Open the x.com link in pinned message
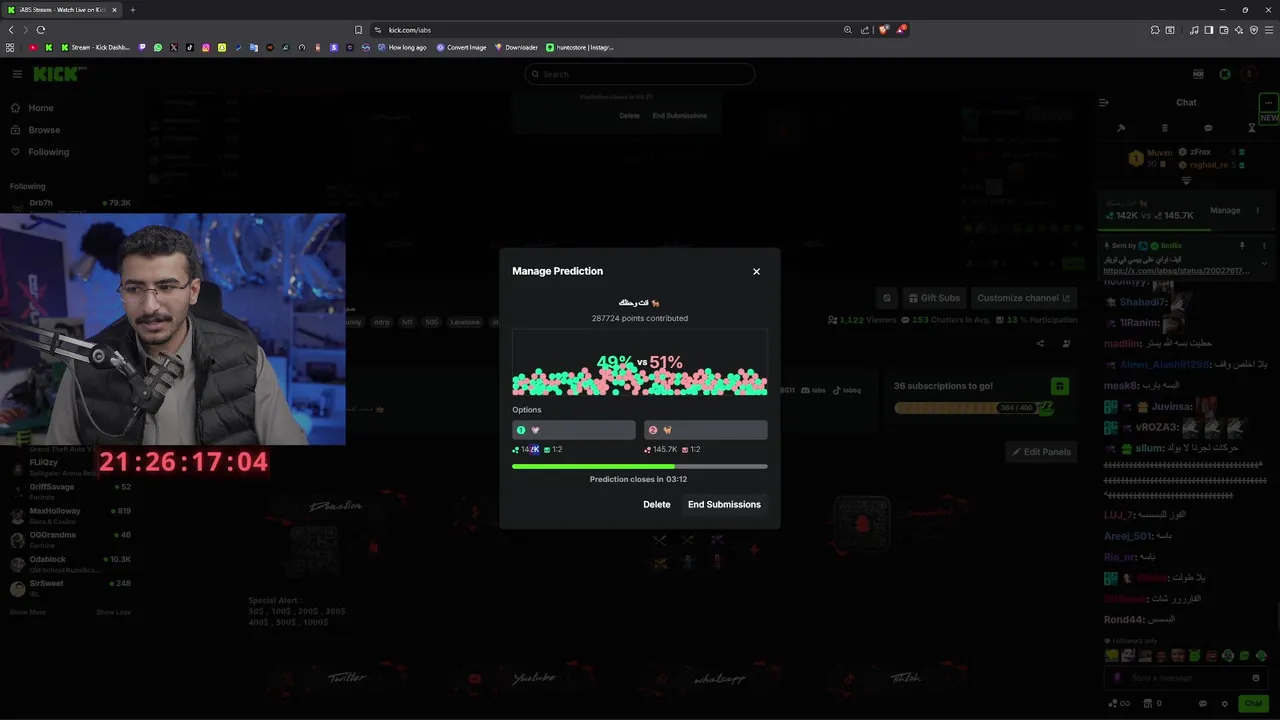Viewport: 1280px width, 720px height. pos(1176,271)
